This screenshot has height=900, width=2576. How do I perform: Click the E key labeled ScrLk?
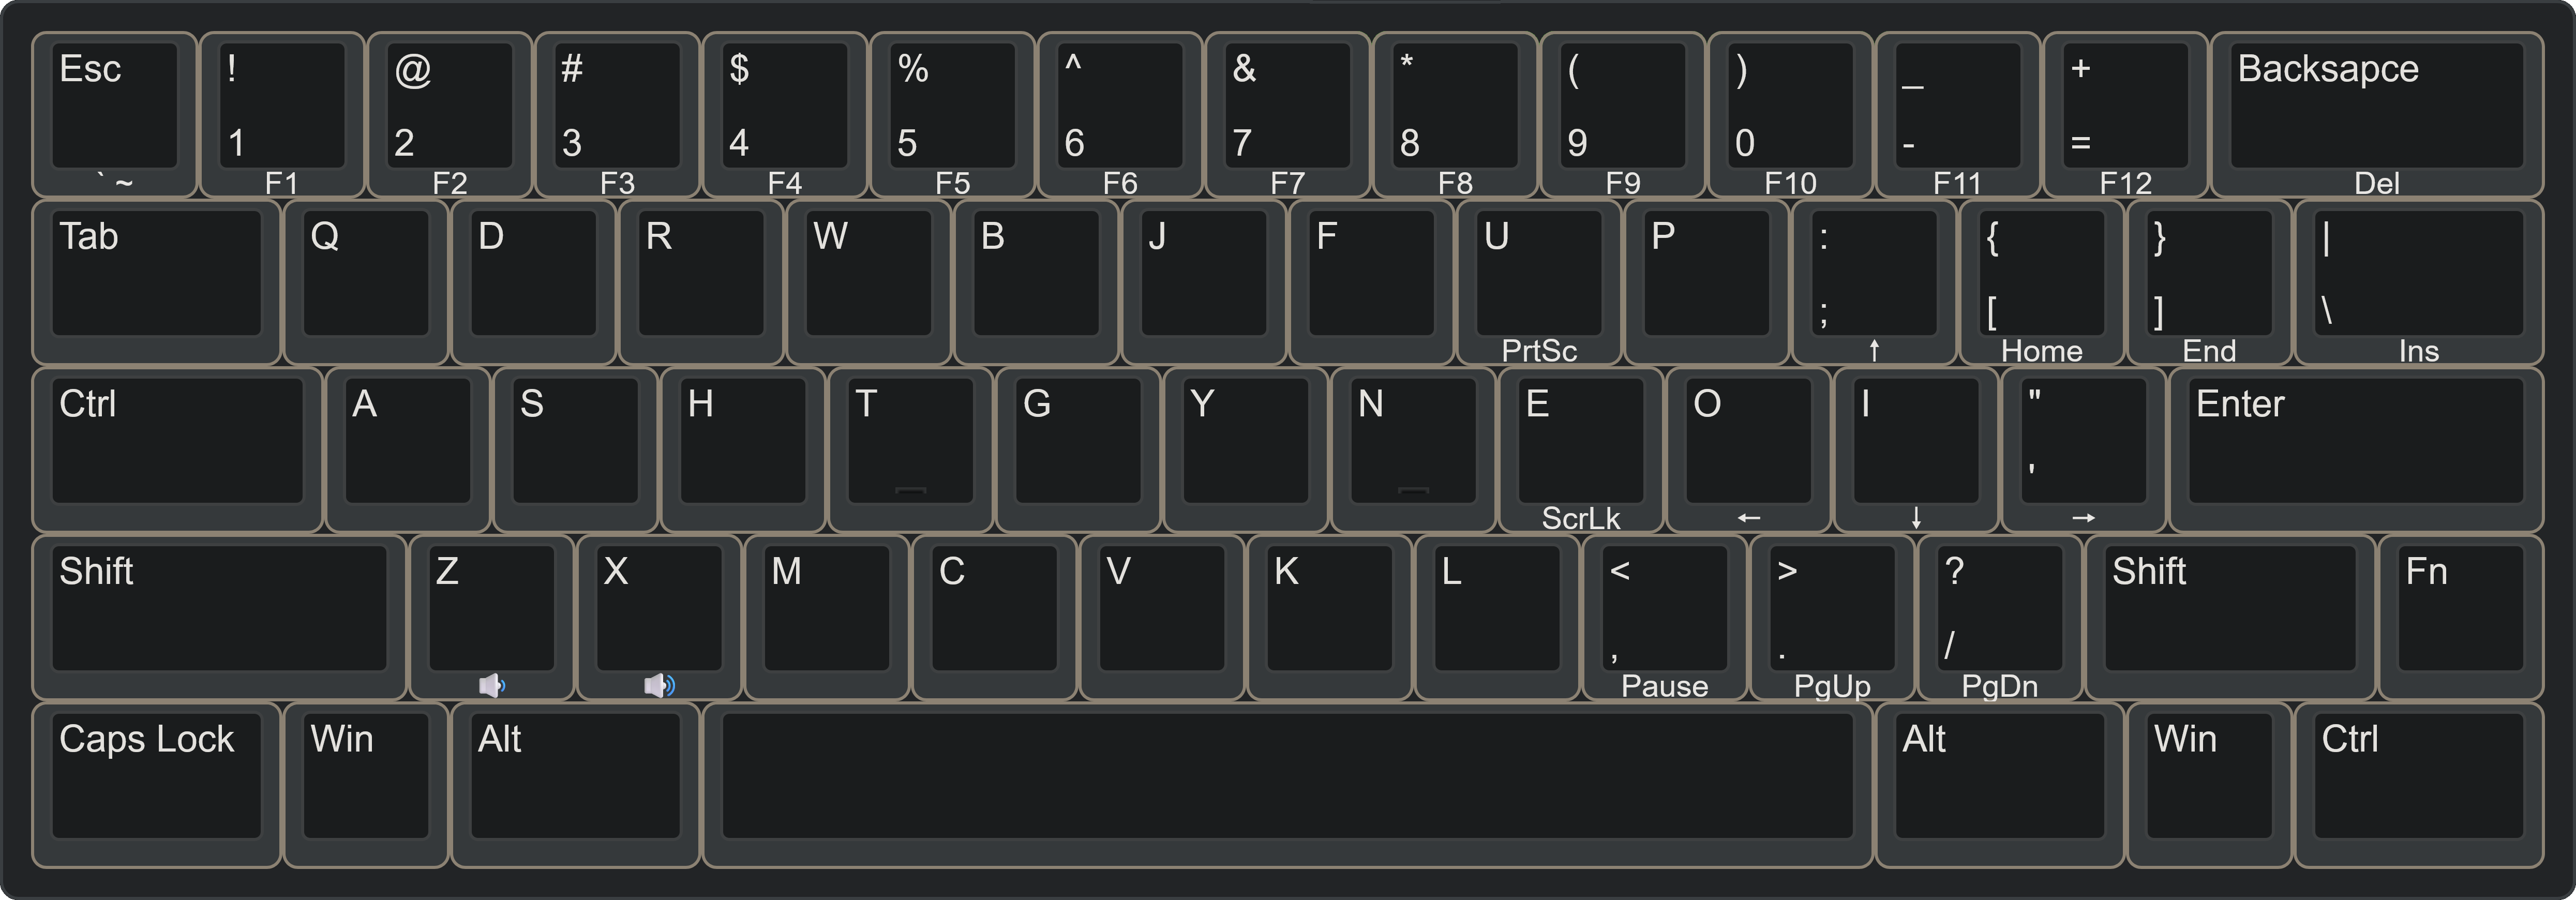tap(1581, 449)
